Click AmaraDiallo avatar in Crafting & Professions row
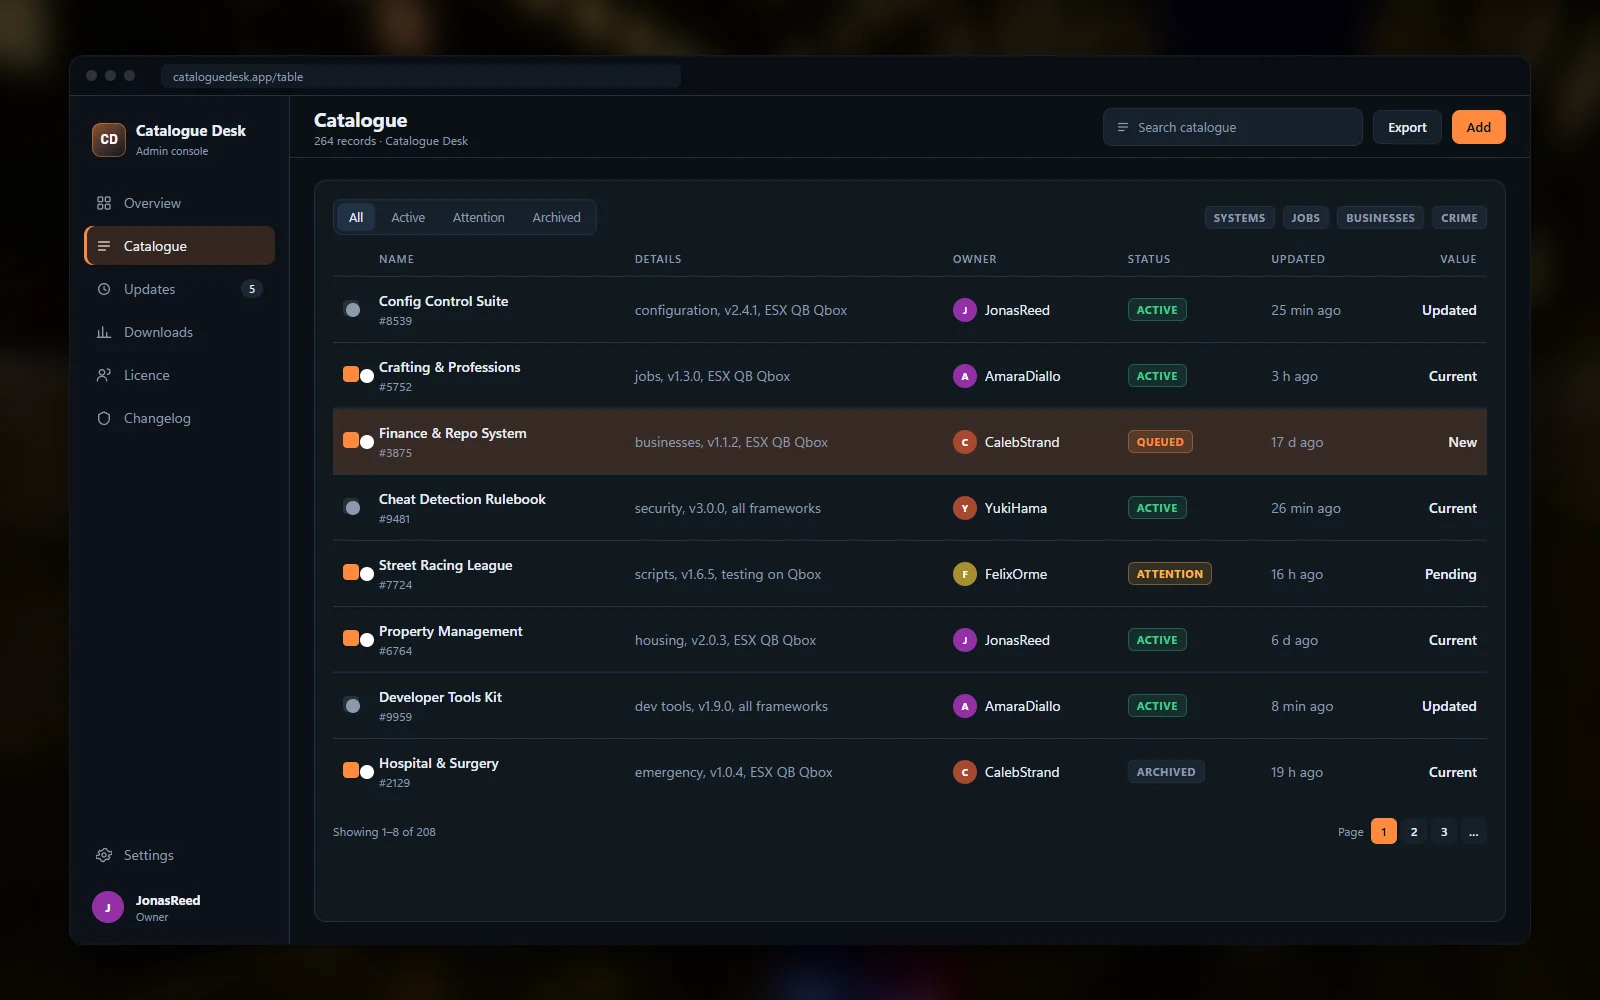Image resolution: width=1600 pixels, height=1000 pixels. click(x=965, y=376)
